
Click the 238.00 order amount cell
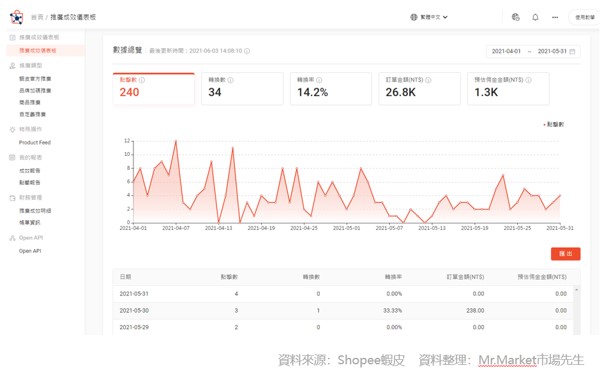point(475,311)
